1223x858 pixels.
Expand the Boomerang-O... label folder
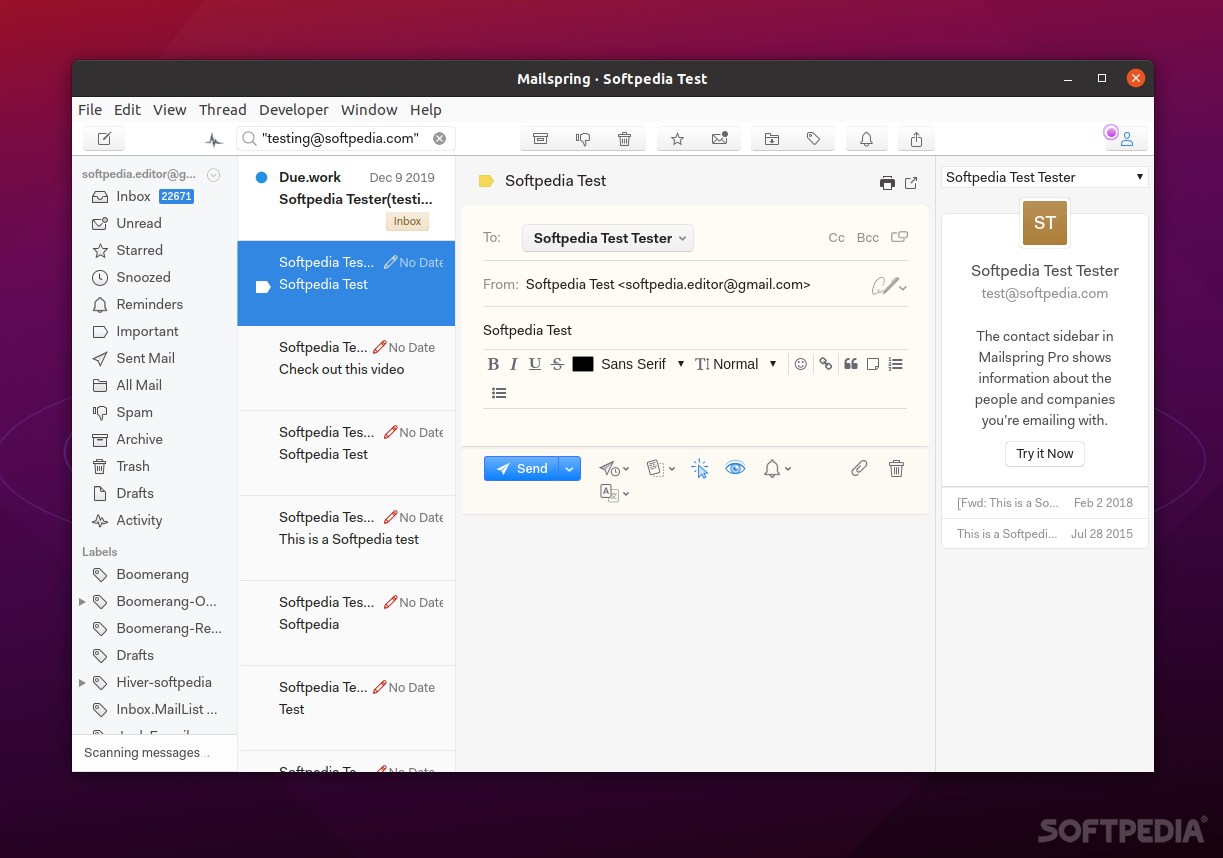click(x=82, y=602)
